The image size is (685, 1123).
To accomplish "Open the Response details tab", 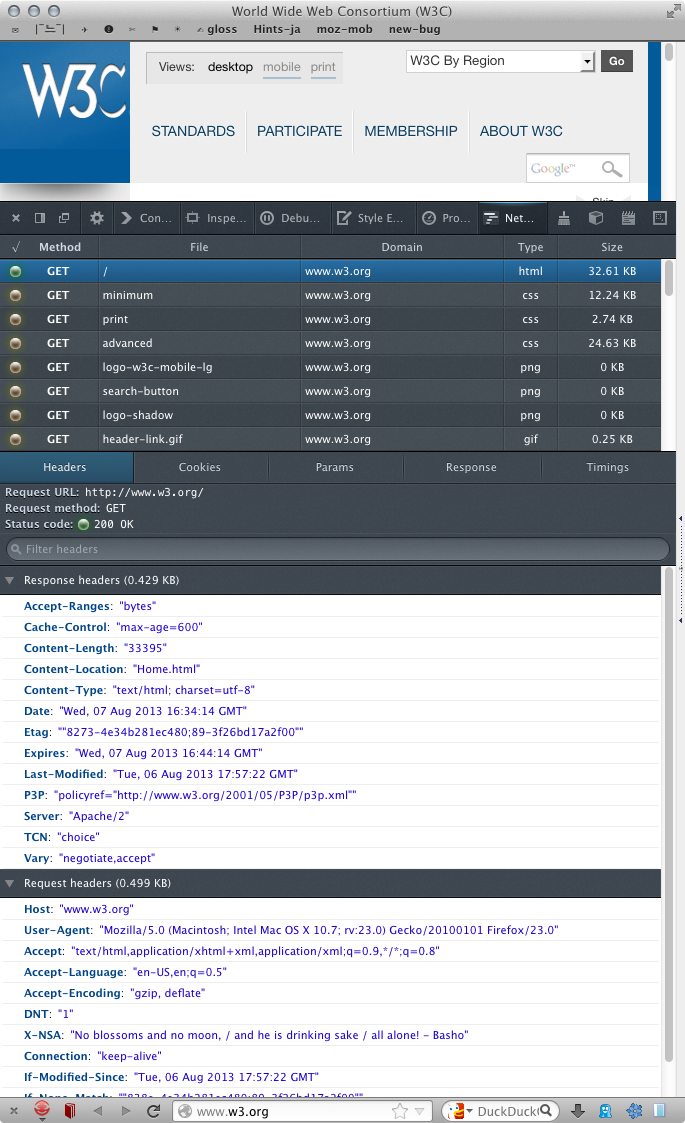I will point(471,467).
